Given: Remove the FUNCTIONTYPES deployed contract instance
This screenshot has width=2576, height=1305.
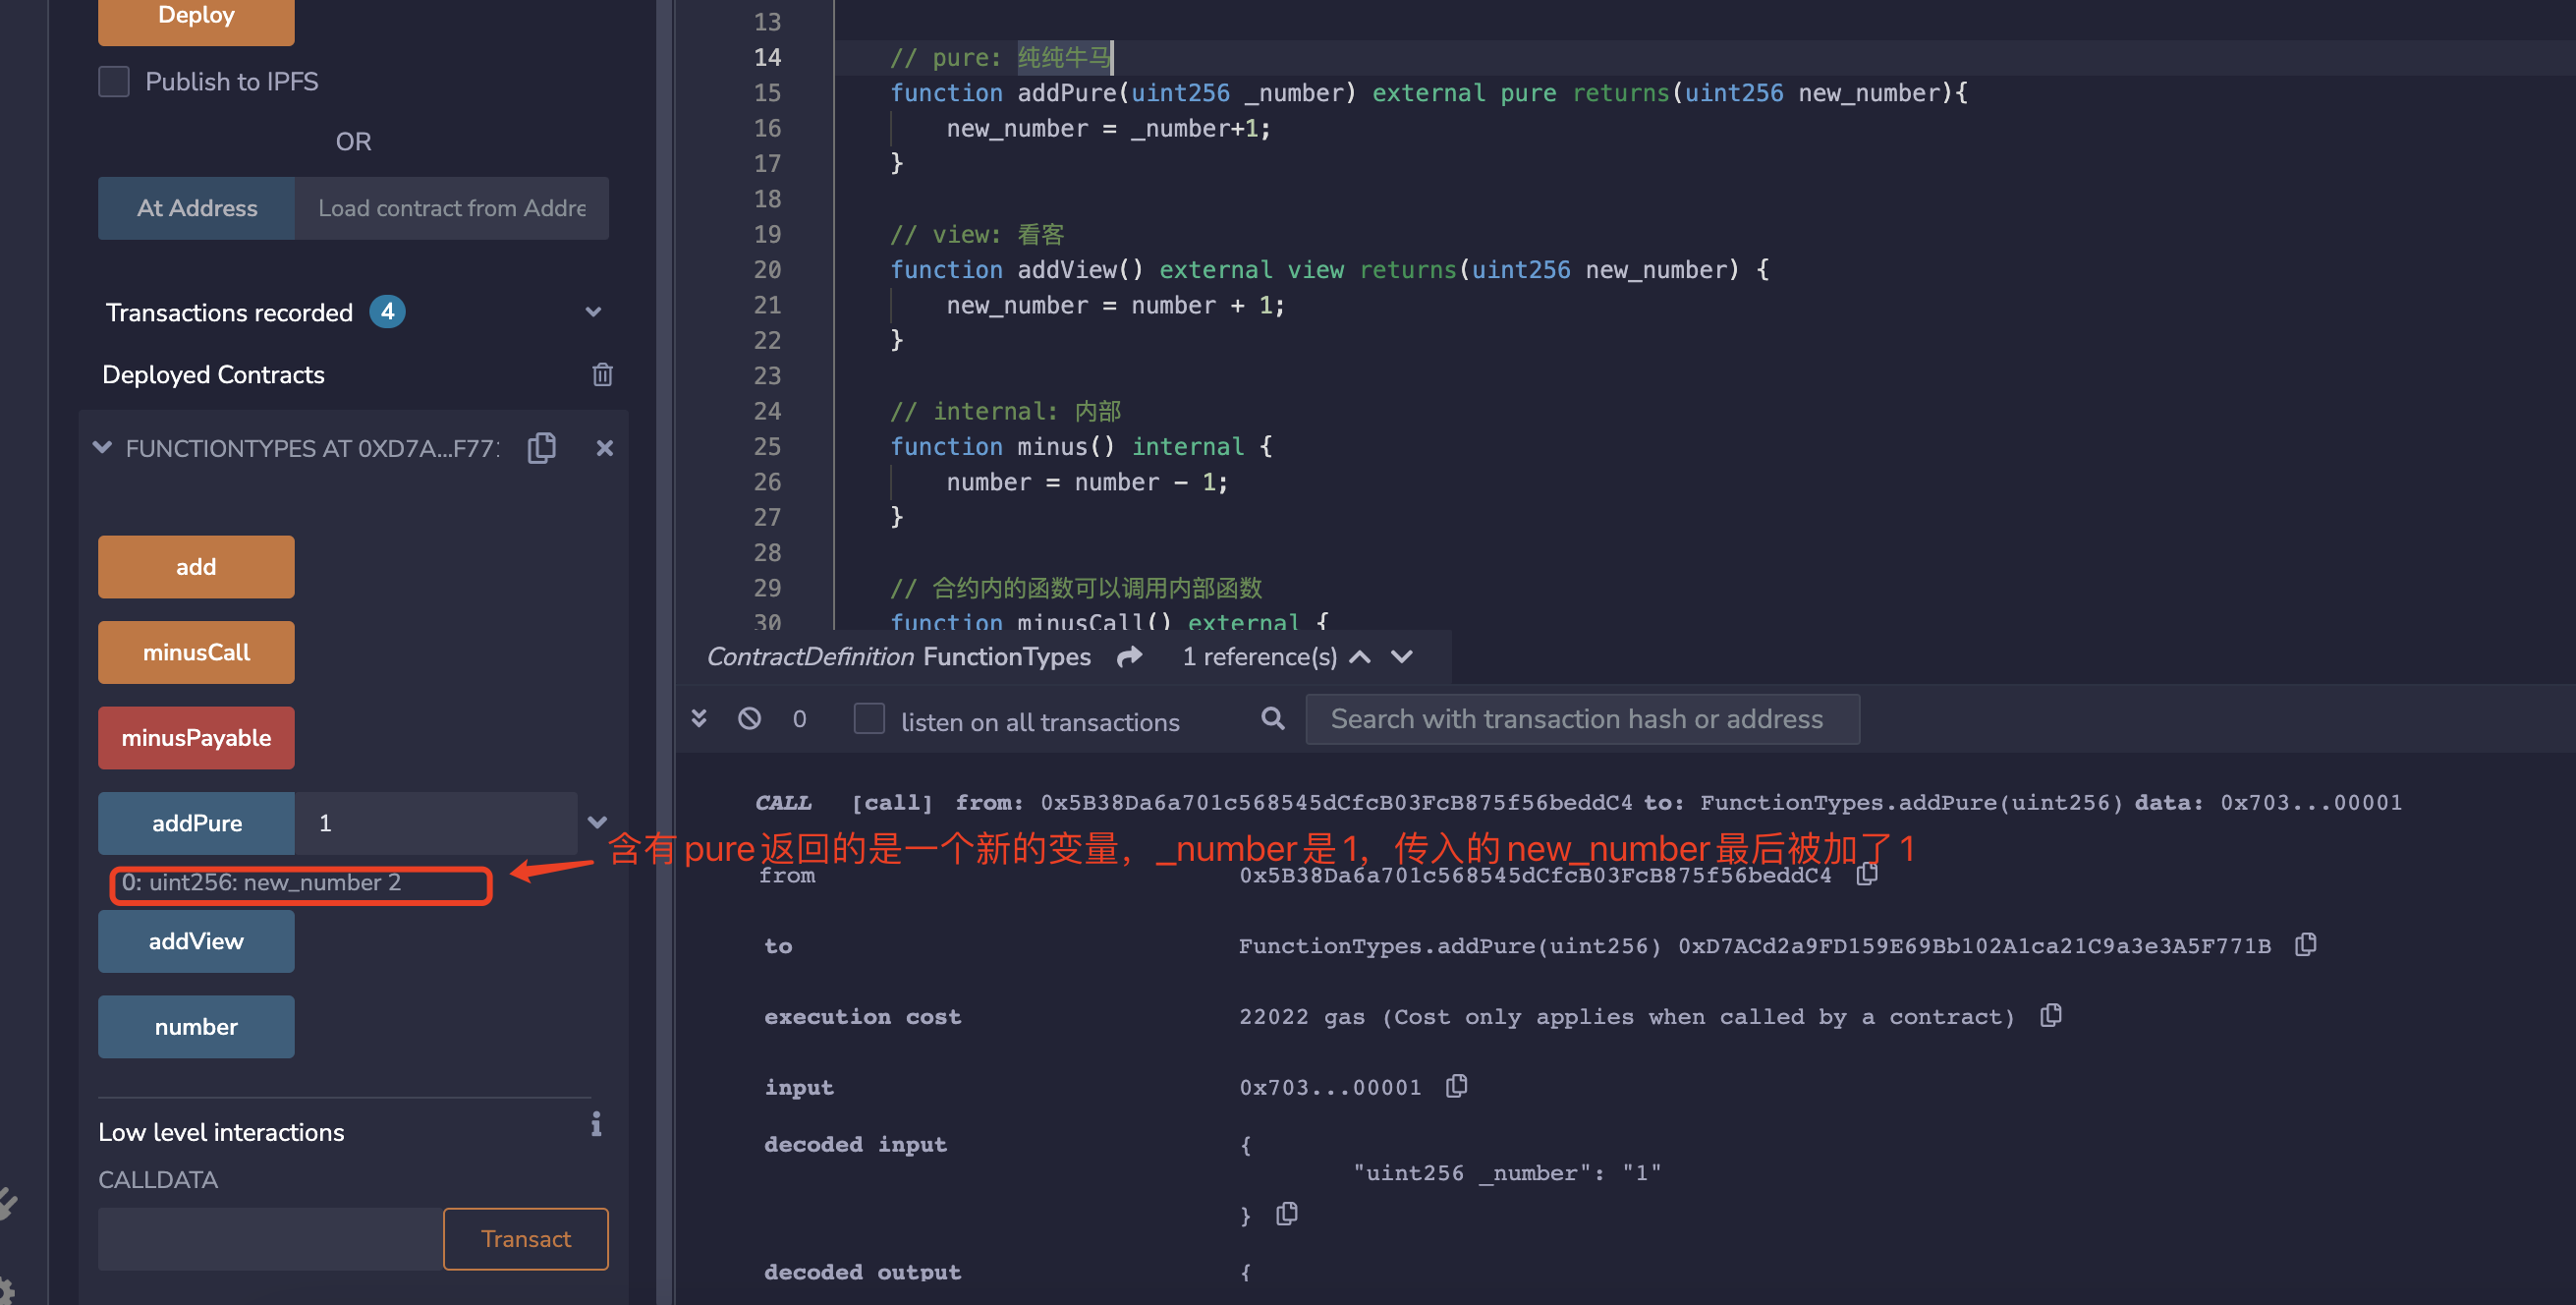Looking at the screenshot, I should pos(604,448).
